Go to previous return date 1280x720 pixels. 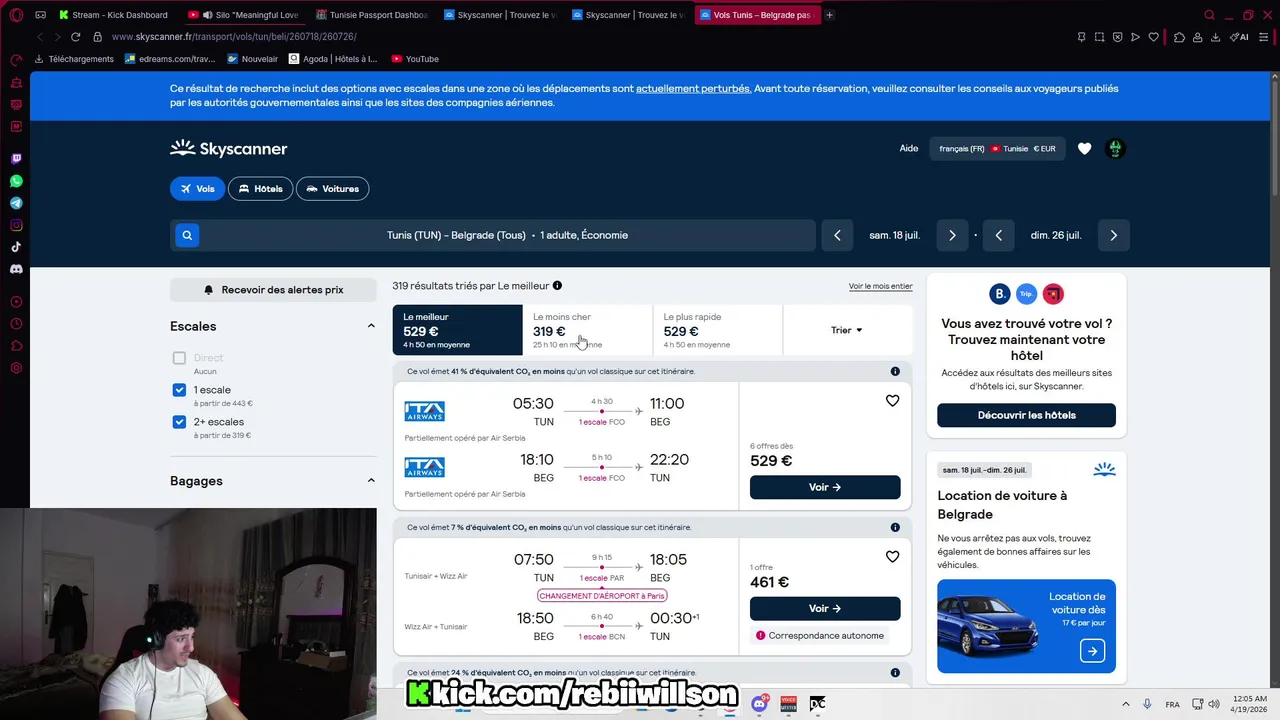tap(998, 236)
